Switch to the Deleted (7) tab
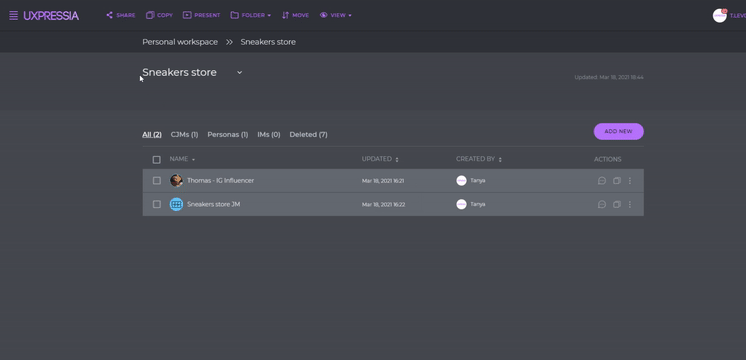This screenshot has height=360, width=746. pos(308,135)
